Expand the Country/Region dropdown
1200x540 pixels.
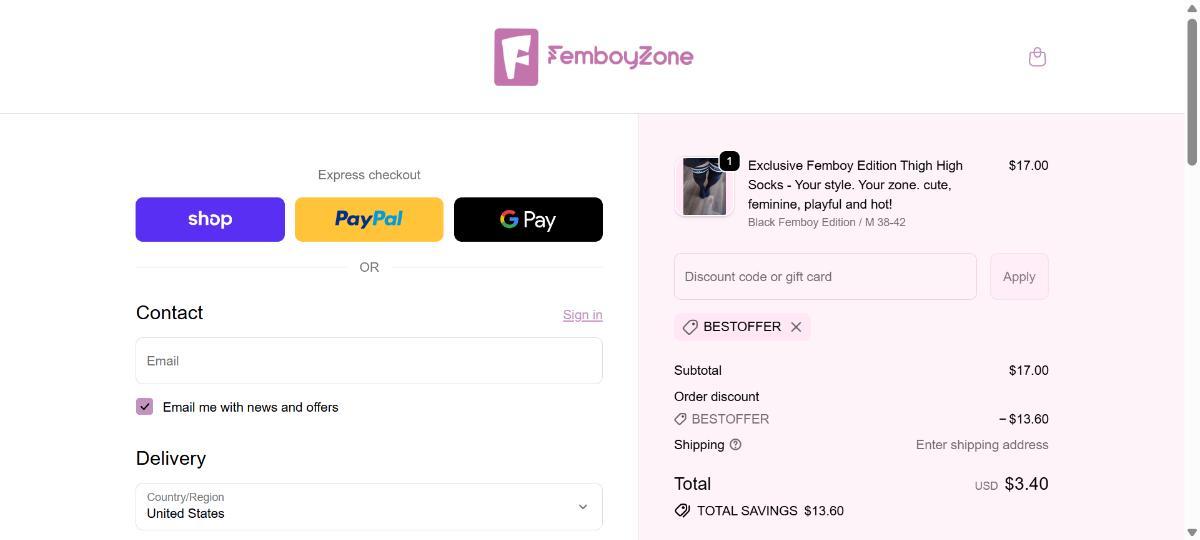(x=368, y=506)
